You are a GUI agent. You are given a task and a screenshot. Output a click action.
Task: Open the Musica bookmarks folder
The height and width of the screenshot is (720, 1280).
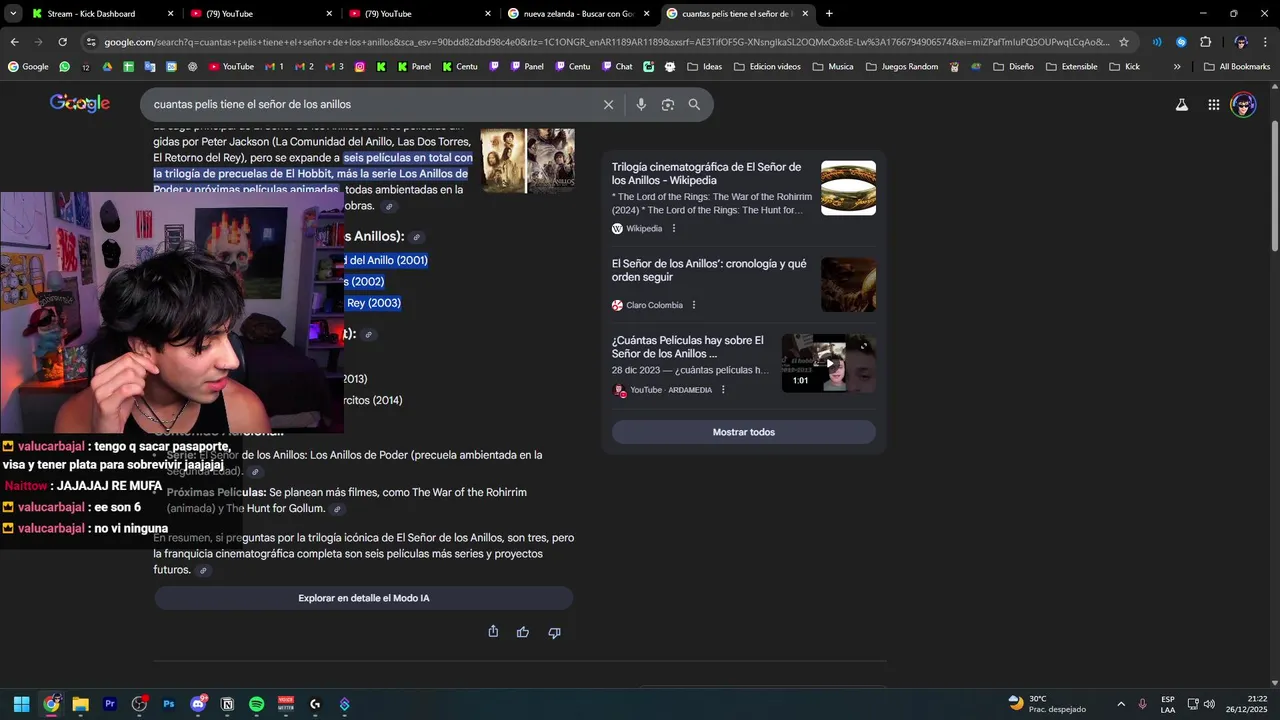pyautogui.click(x=833, y=67)
